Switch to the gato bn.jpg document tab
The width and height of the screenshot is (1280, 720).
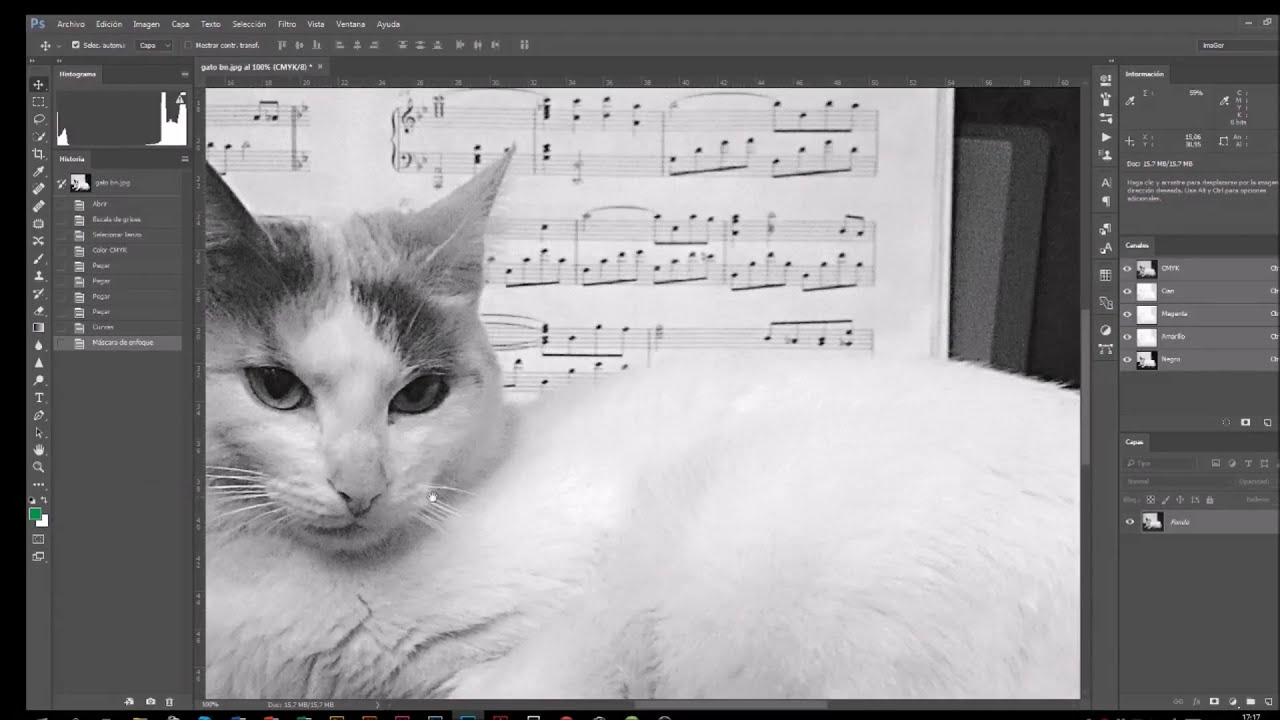[x=256, y=67]
